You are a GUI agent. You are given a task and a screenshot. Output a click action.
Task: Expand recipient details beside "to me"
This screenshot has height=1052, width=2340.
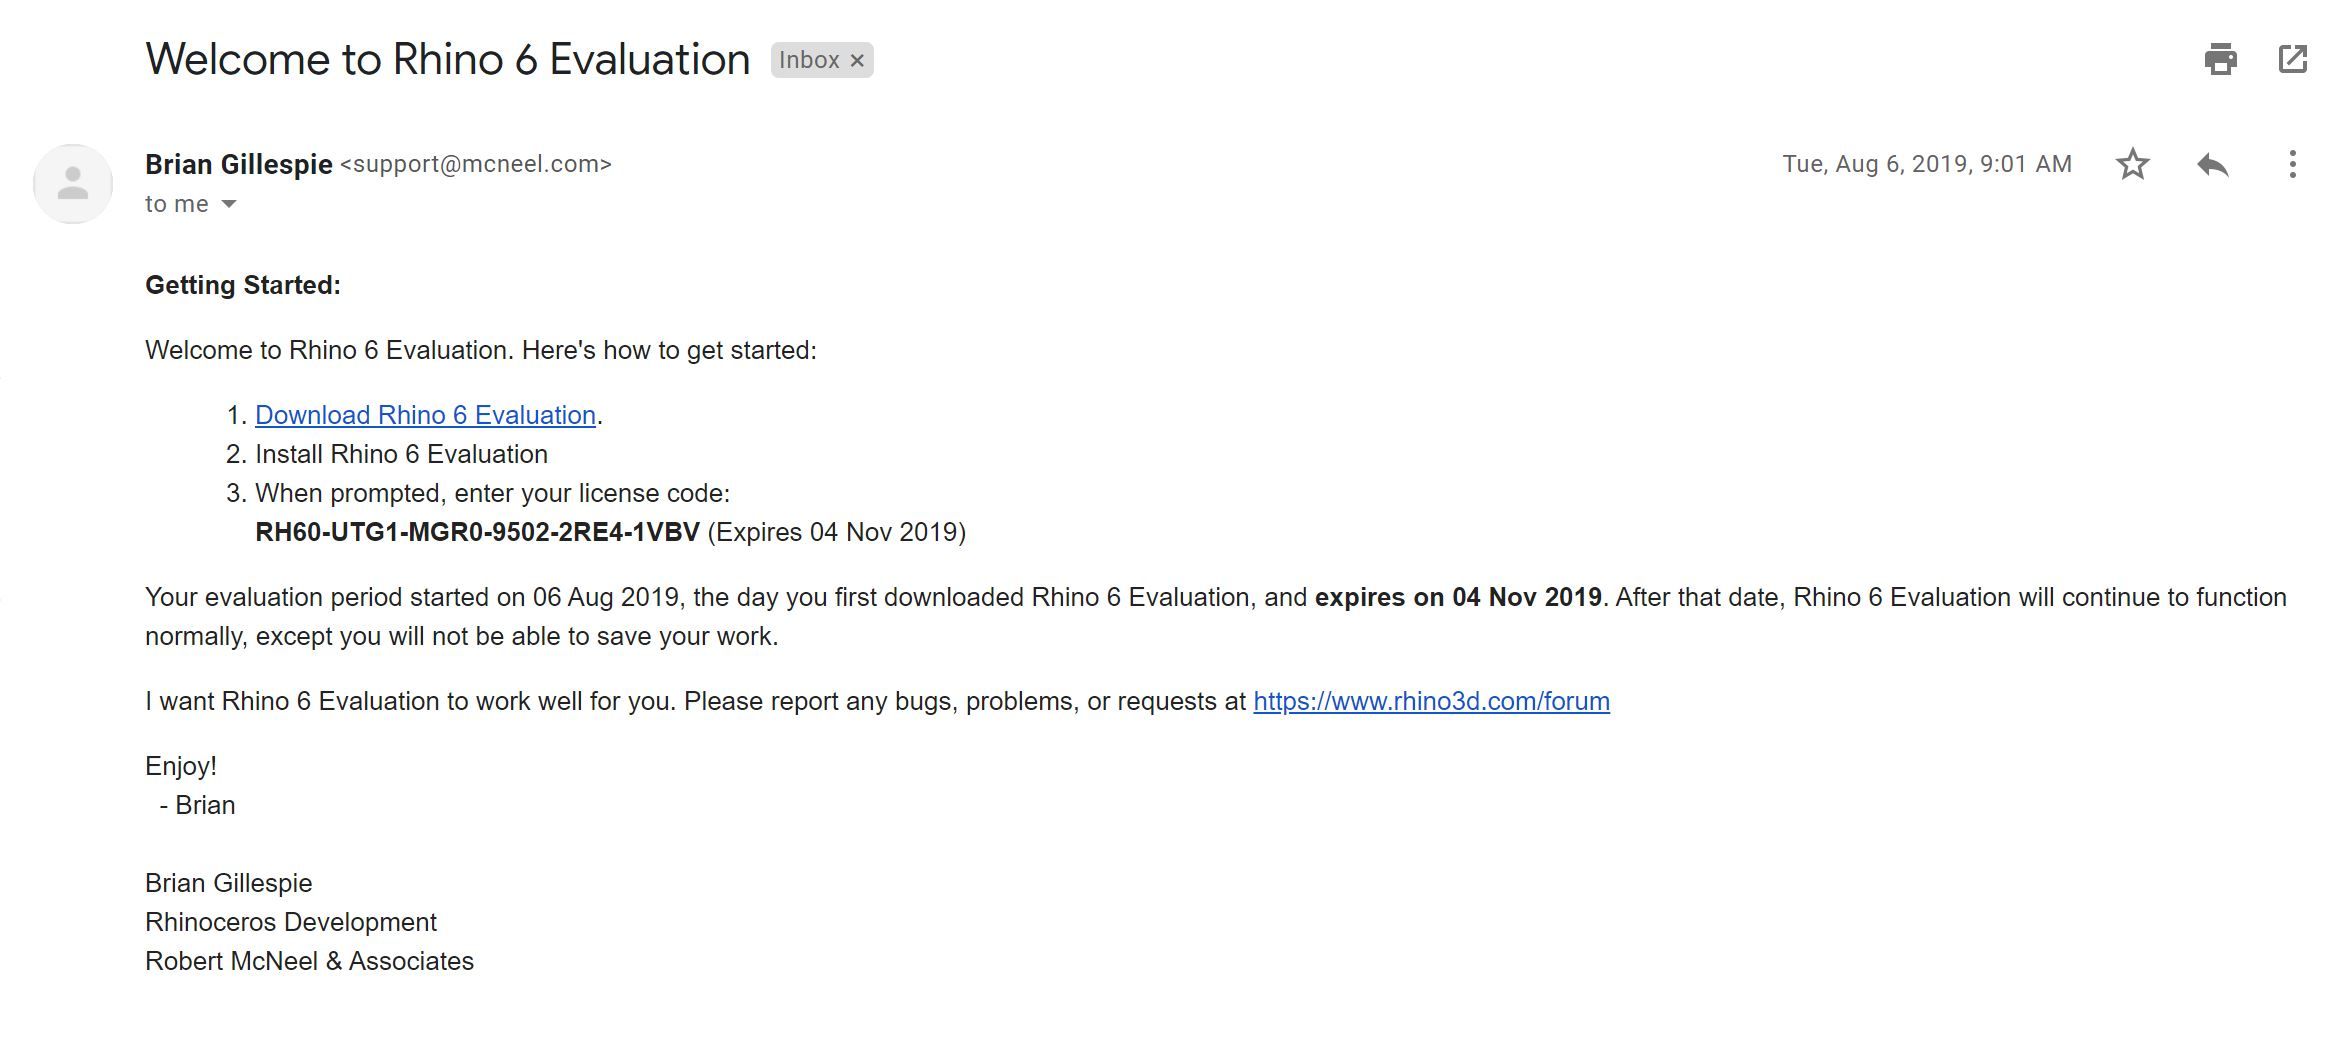(x=229, y=204)
